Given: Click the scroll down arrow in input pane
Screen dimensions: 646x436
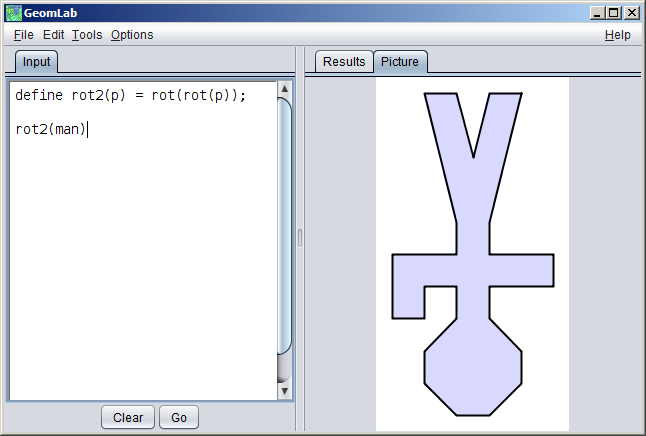Looking at the screenshot, I should pos(284,391).
